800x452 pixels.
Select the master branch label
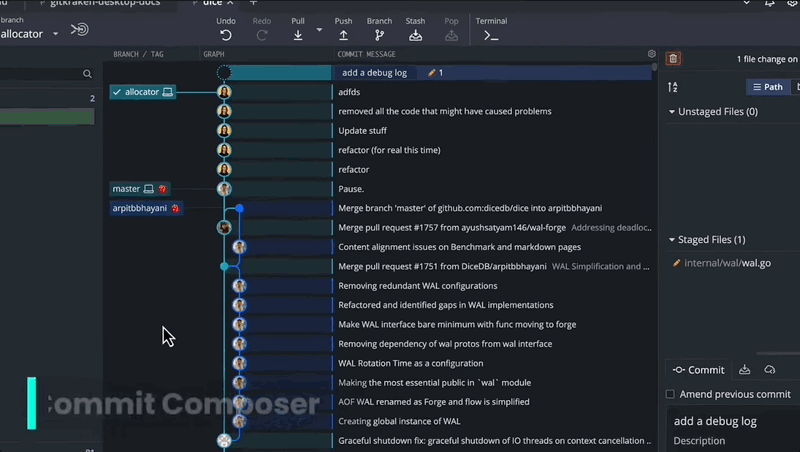tap(140, 189)
